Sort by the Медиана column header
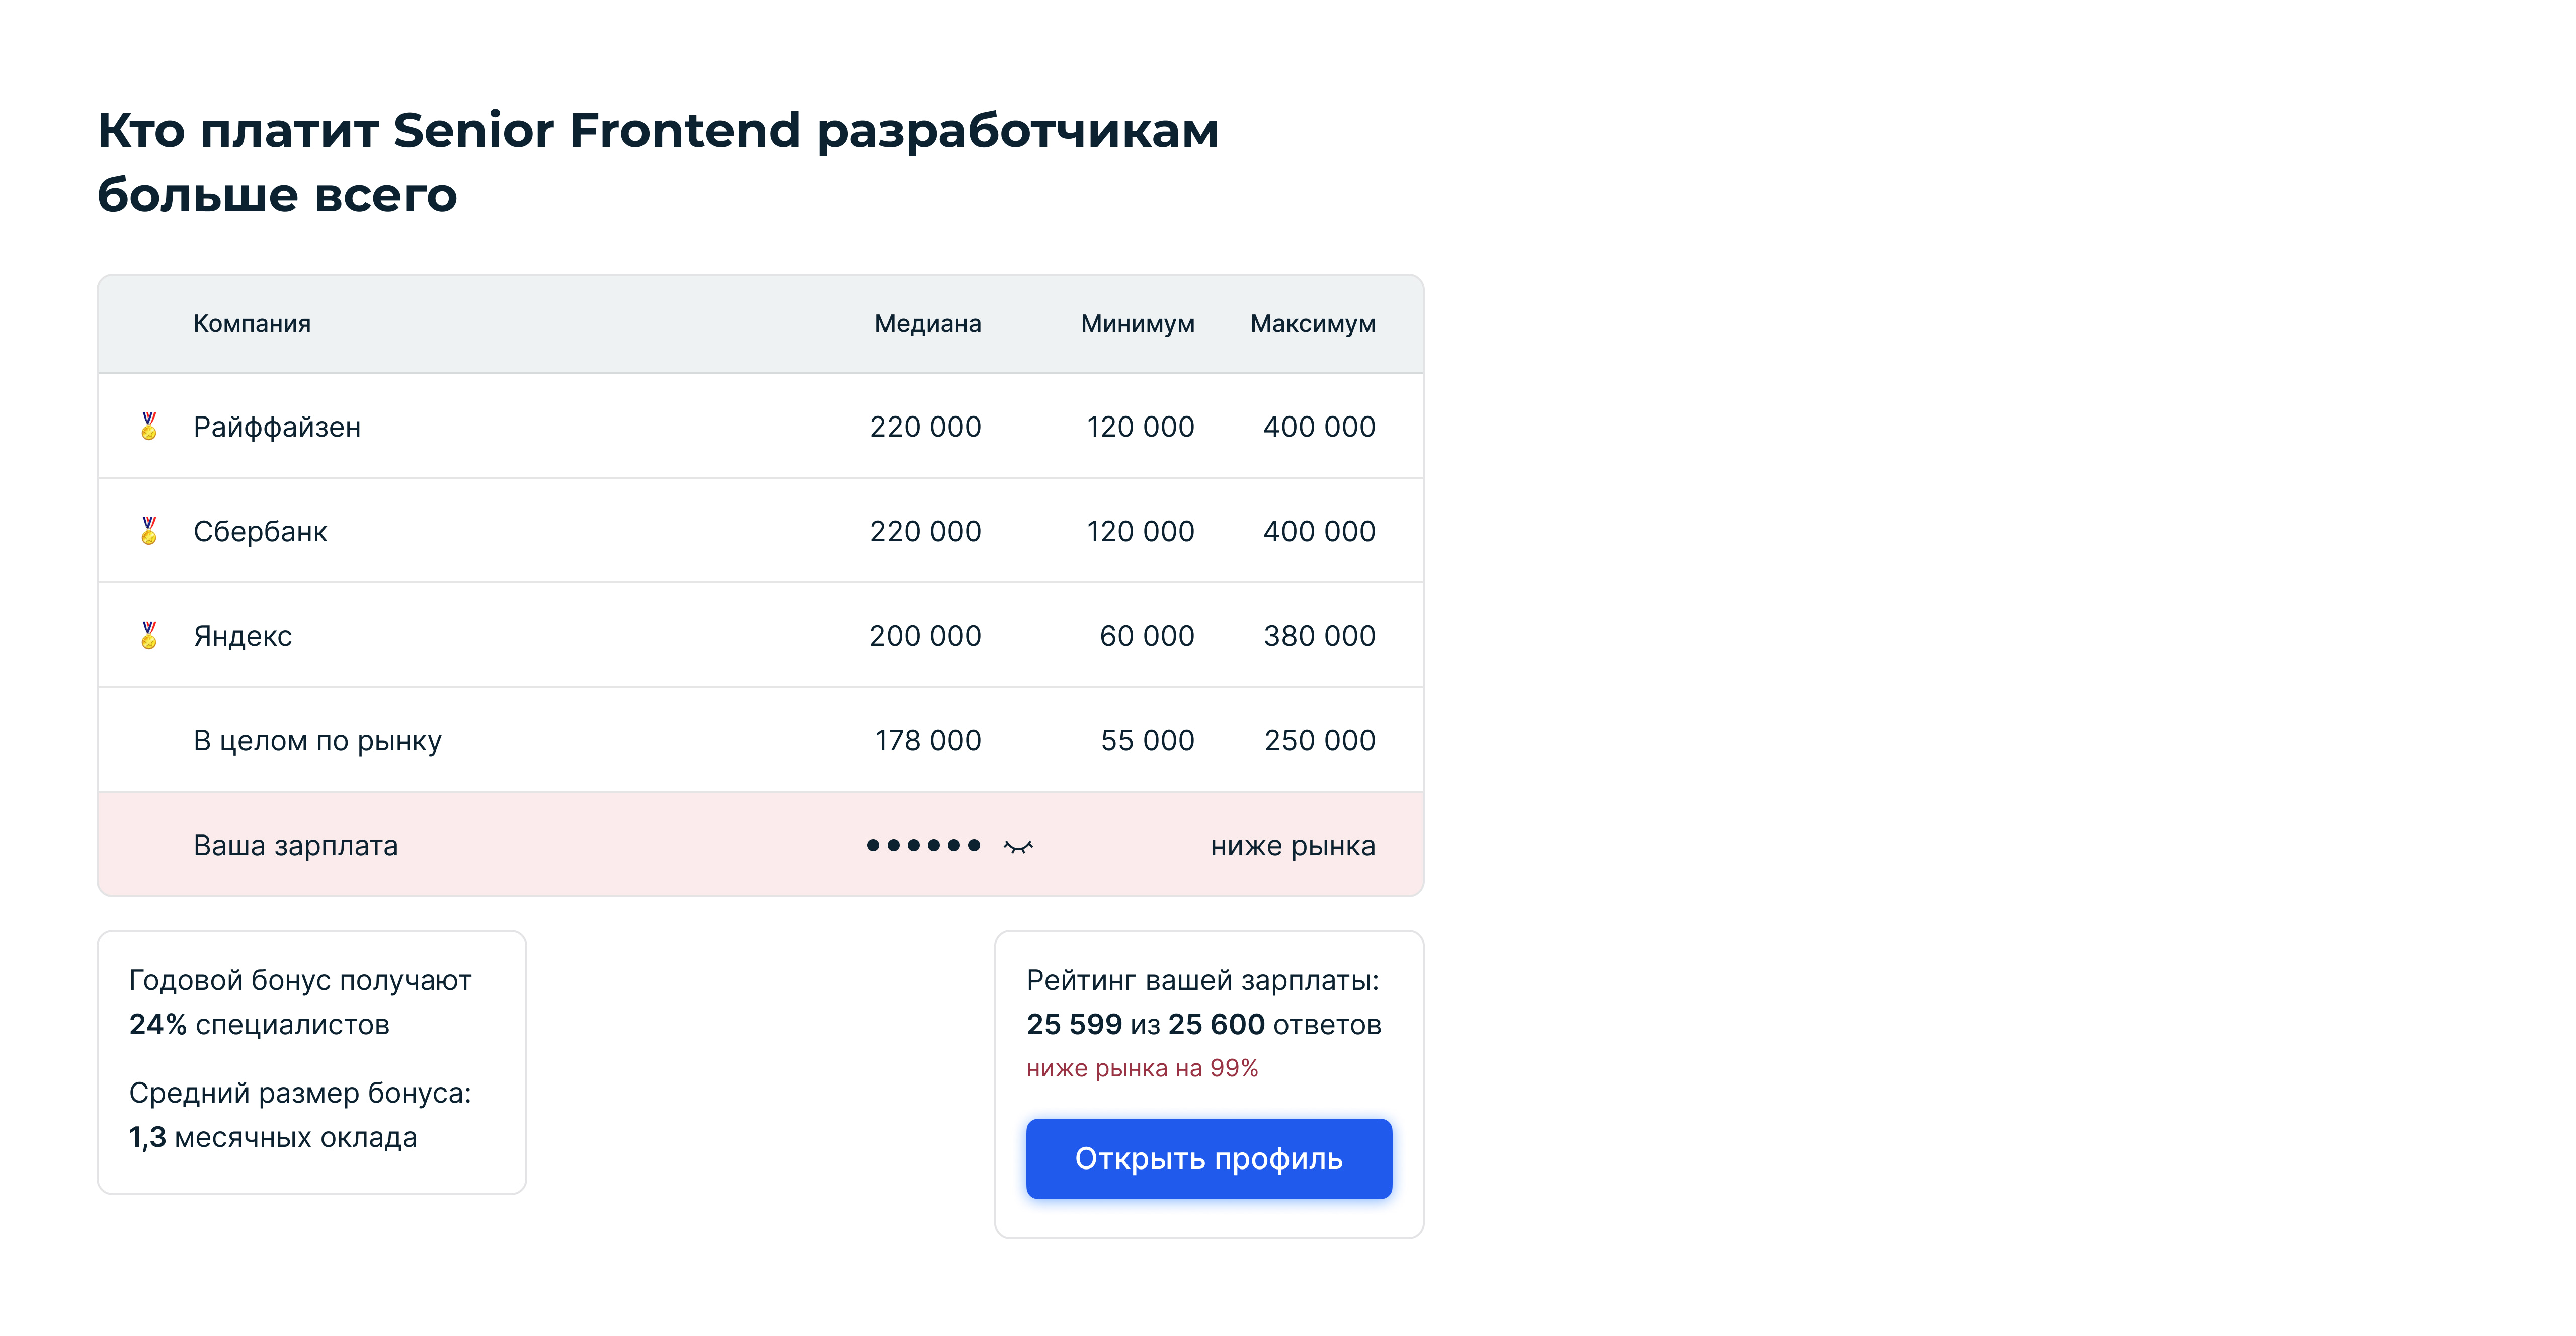Screen dimensions: 2576x1336 (x=927, y=323)
